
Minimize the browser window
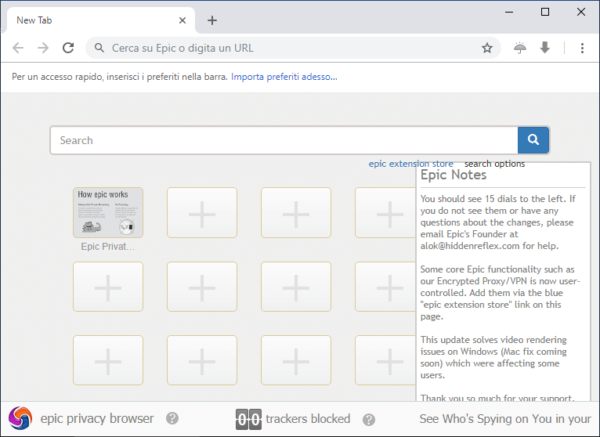[x=509, y=12]
